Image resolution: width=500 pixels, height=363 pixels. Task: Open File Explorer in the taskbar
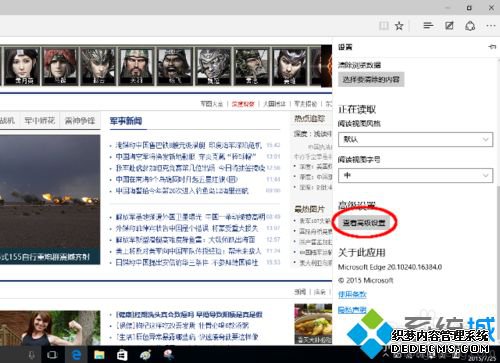(99, 355)
